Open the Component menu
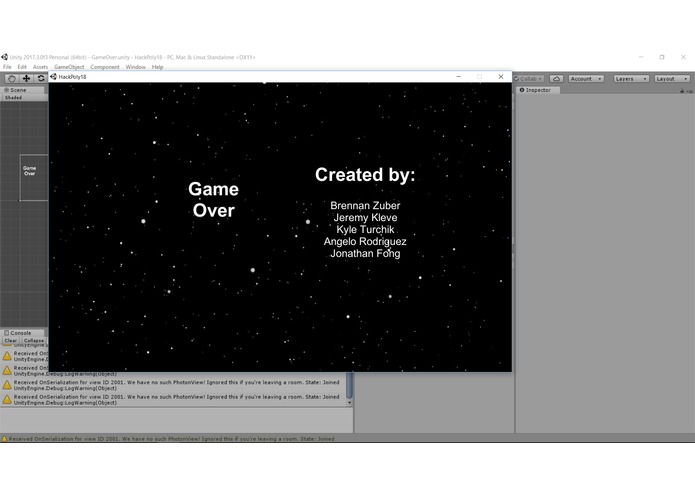The height and width of the screenshot is (494, 695). point(105,67)
